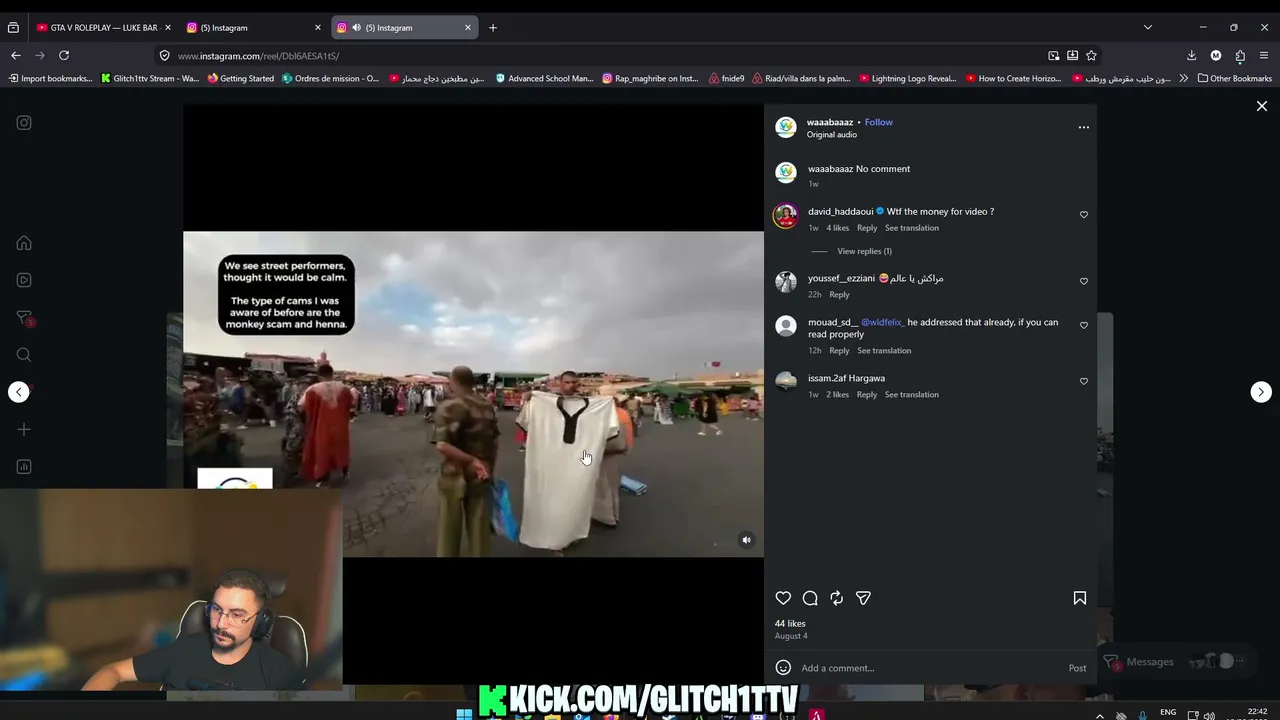Screen dimensions: 1280x720
Task: Open Instagram Search in the sidebar
Action: [x=24, y=355]
